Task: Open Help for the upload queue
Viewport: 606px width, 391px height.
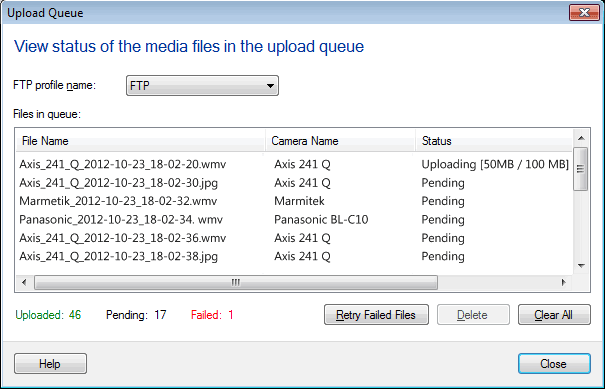Action: (x=50, y=364)
